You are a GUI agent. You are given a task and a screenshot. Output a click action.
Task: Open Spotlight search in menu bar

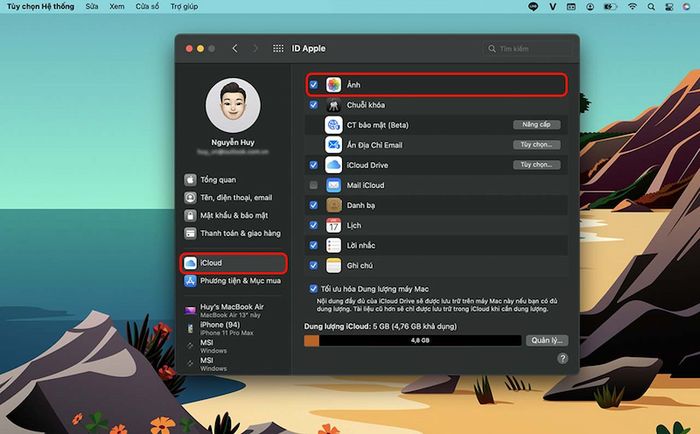click(651, 7)
